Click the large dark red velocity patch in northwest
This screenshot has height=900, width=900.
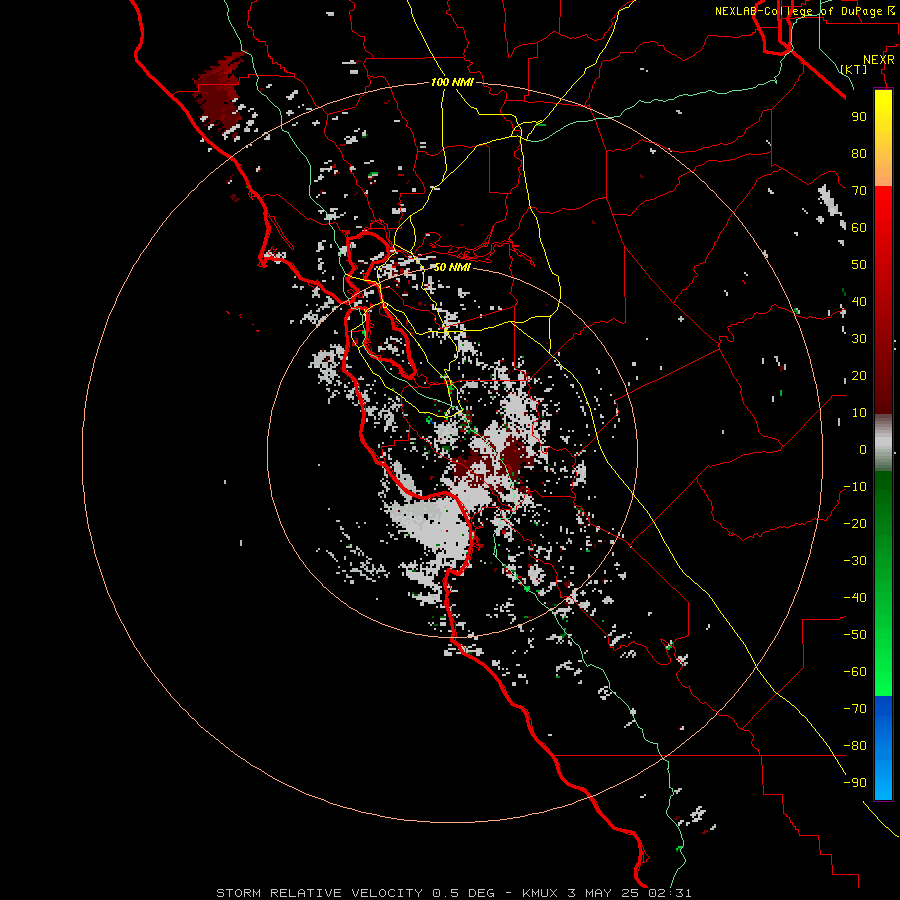point(217,92)
